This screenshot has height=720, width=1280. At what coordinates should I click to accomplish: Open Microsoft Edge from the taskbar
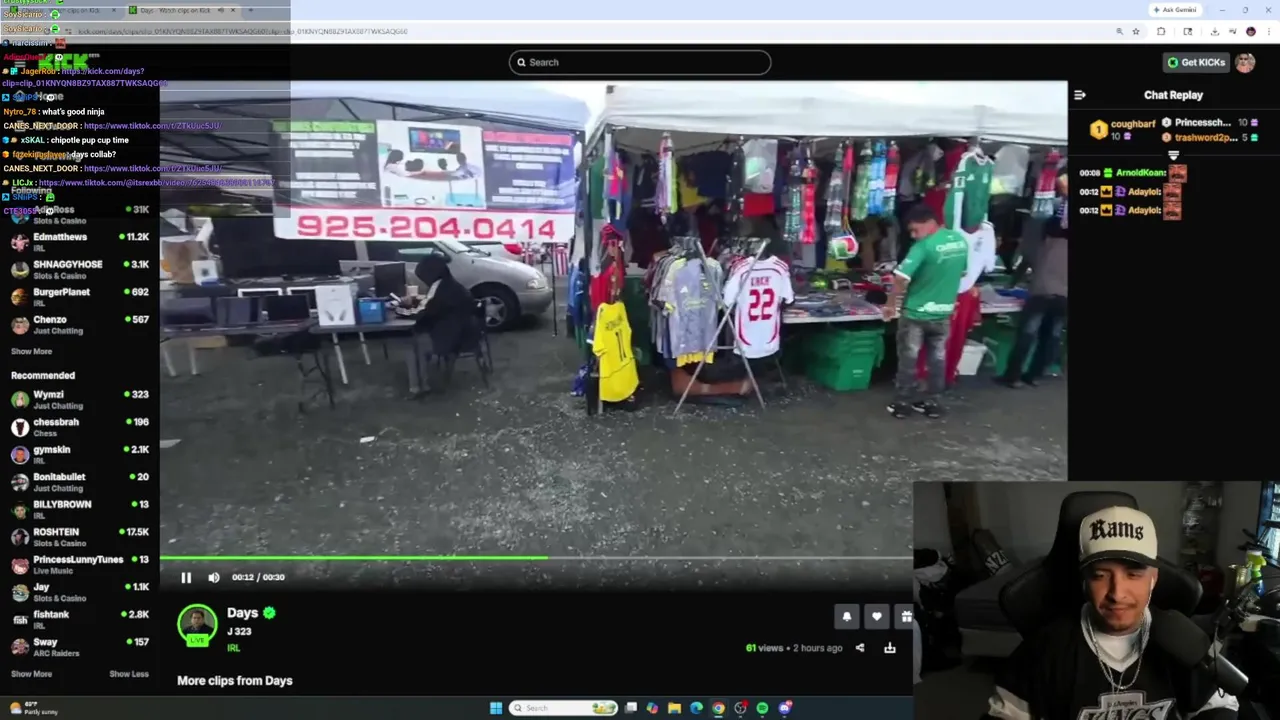696,708
